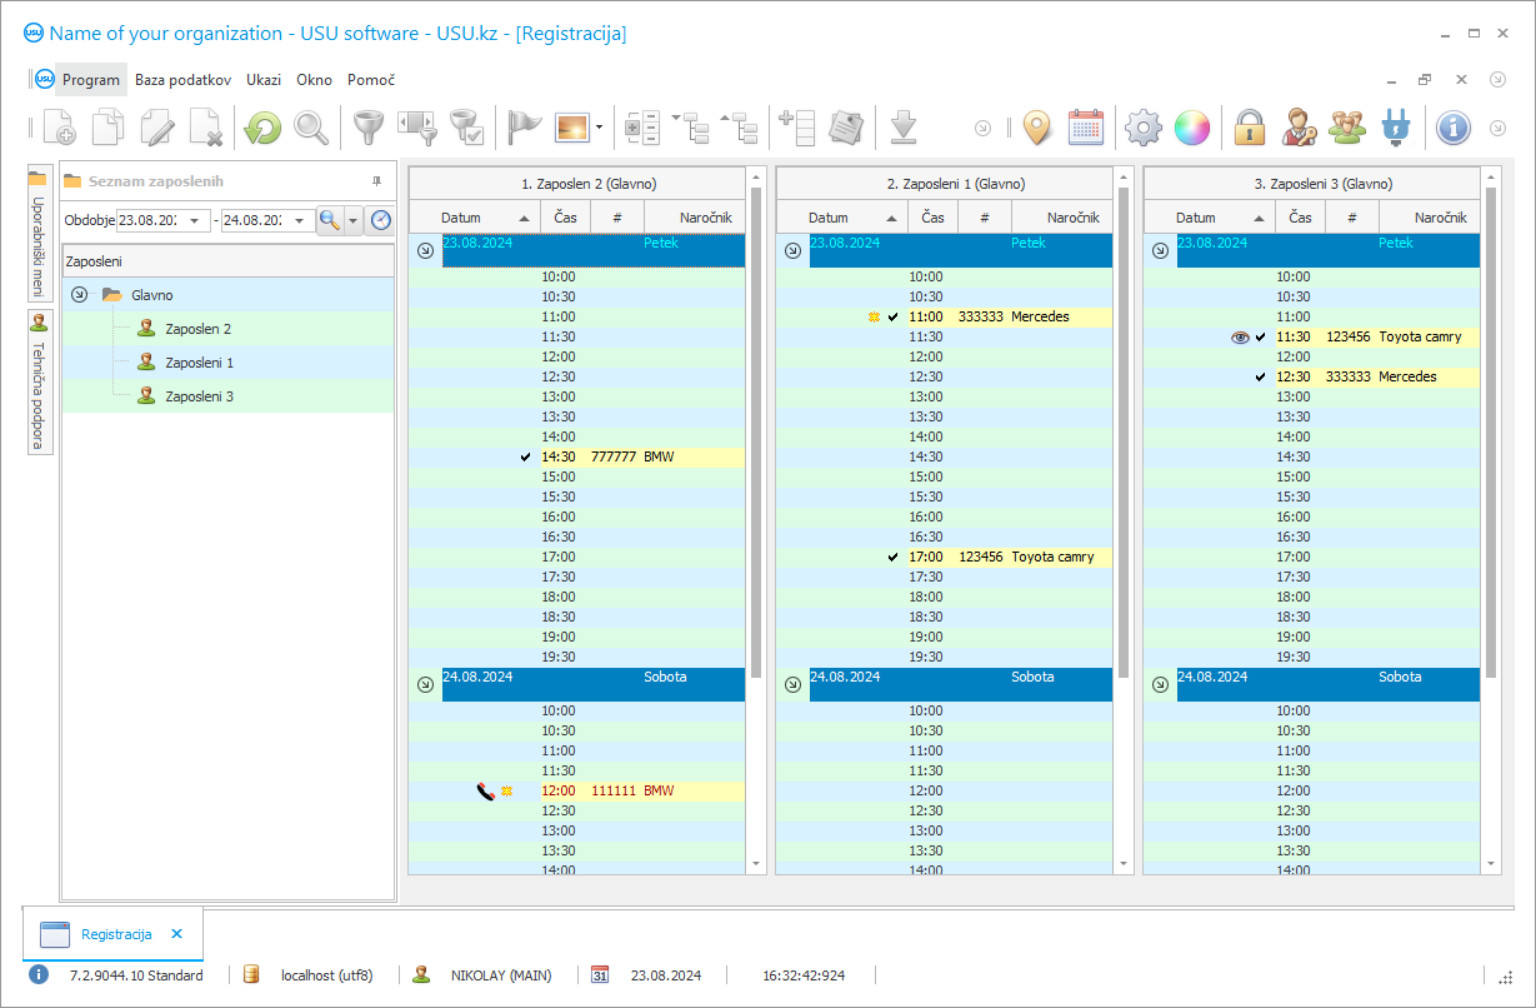
Task: Open the period start date dropdown
Action: (194, 221)
